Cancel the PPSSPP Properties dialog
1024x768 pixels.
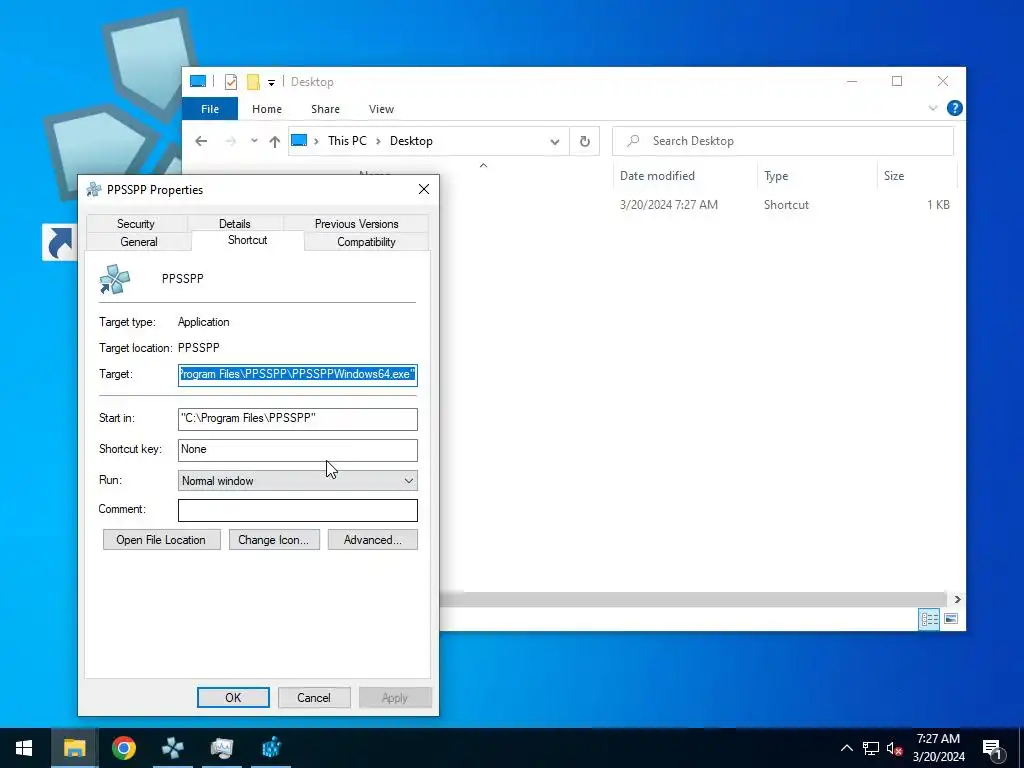pos(314,697)
